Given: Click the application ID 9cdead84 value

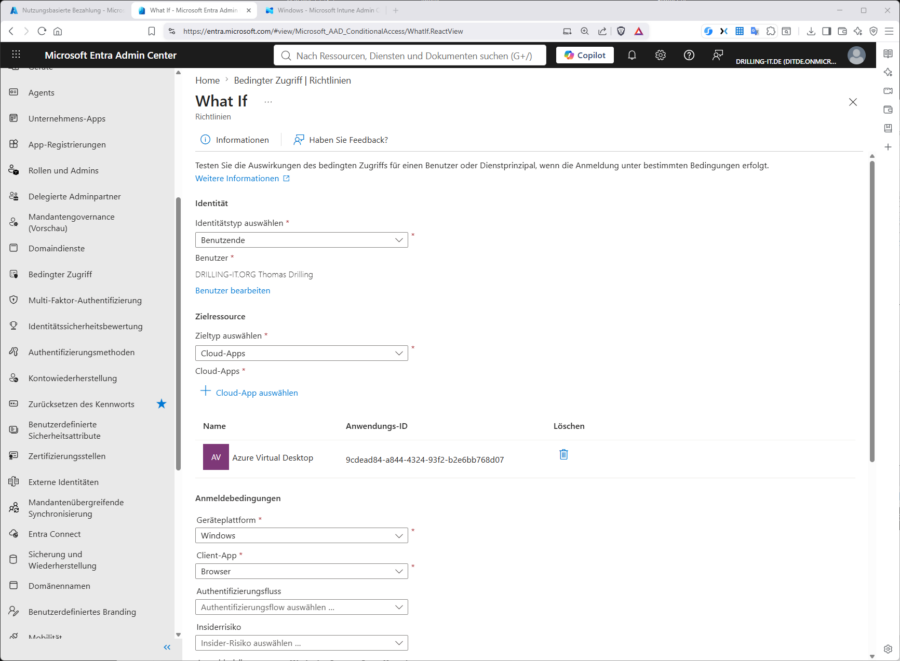Looking at the screenshot, I should pos(425,460).
